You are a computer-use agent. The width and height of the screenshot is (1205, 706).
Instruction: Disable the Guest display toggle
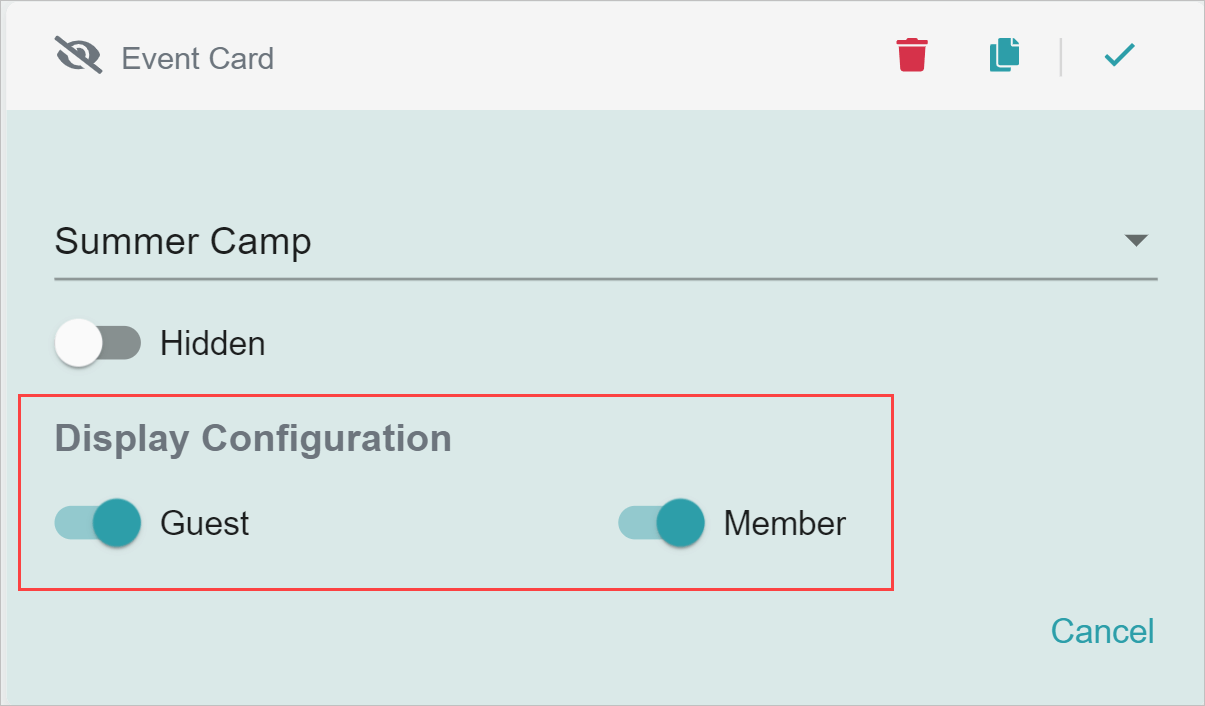[x=98, y=523]
